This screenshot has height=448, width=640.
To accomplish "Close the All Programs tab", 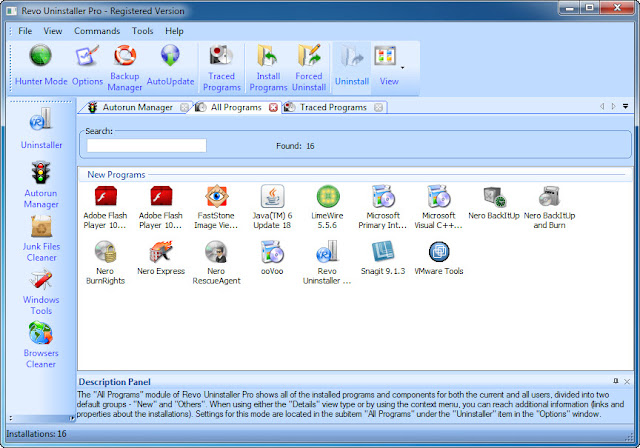I will tap(273, 107).
